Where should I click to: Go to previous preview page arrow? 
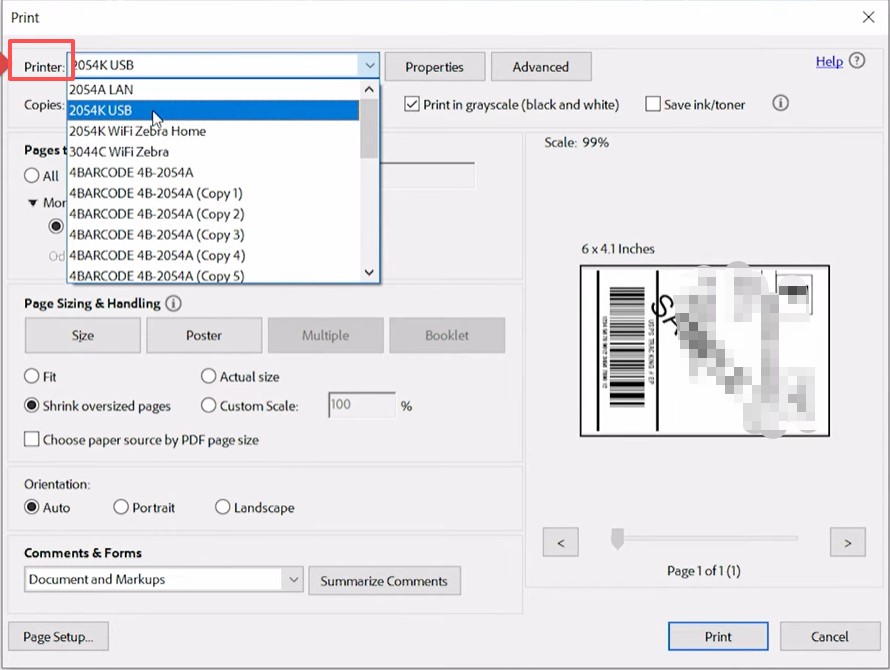[x=561, y=543]
